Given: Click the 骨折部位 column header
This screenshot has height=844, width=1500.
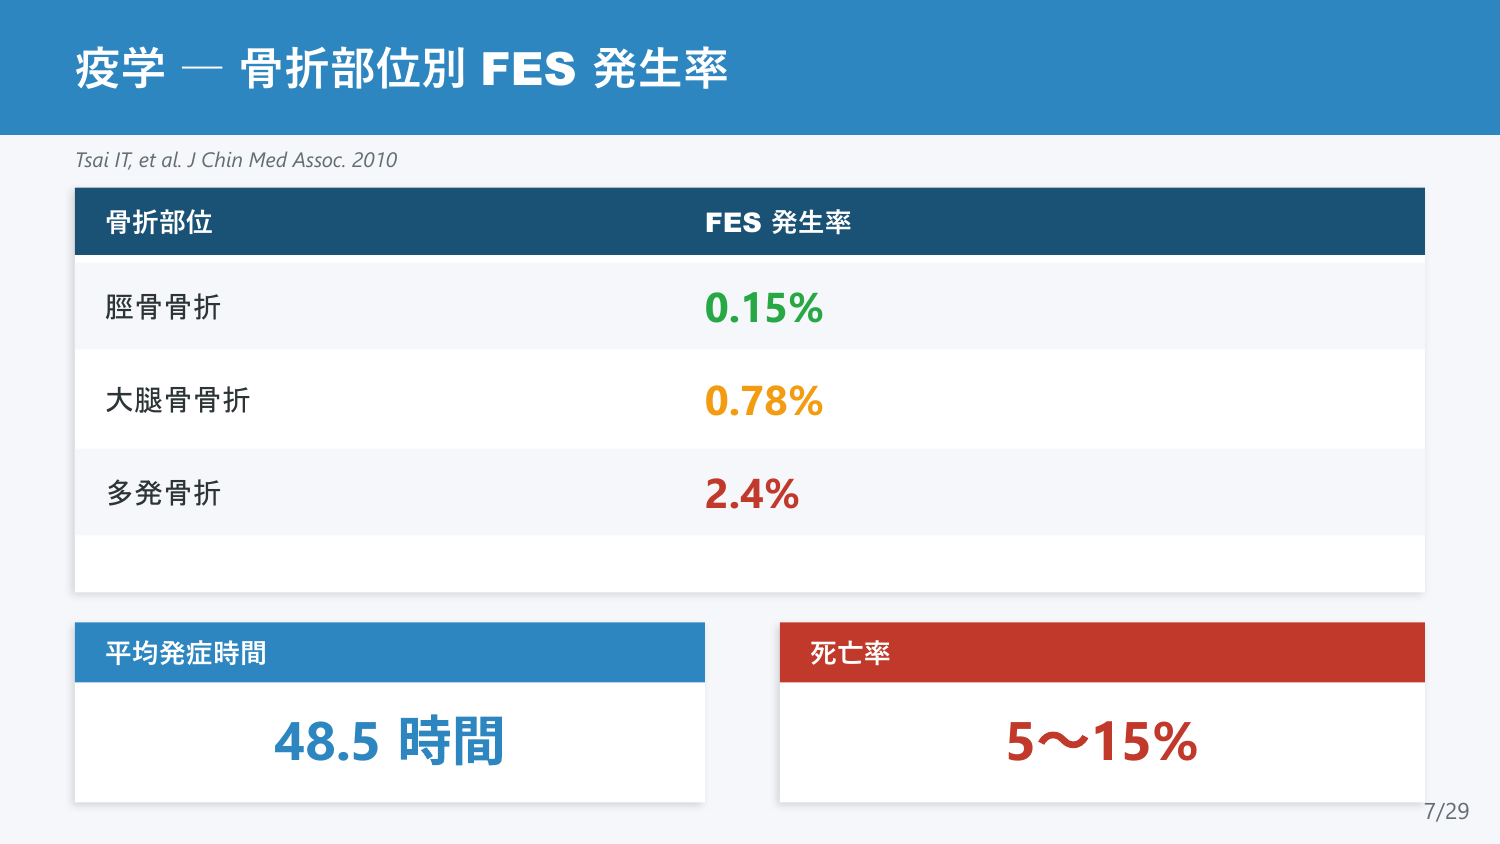Looking at the screenshot, I should point(159,222).
